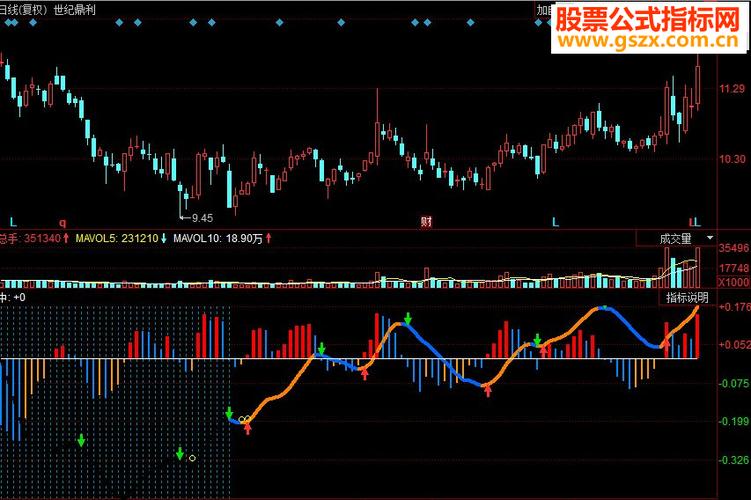Click the MAVOL5: 231210 readout

click(x=121, y=238)
